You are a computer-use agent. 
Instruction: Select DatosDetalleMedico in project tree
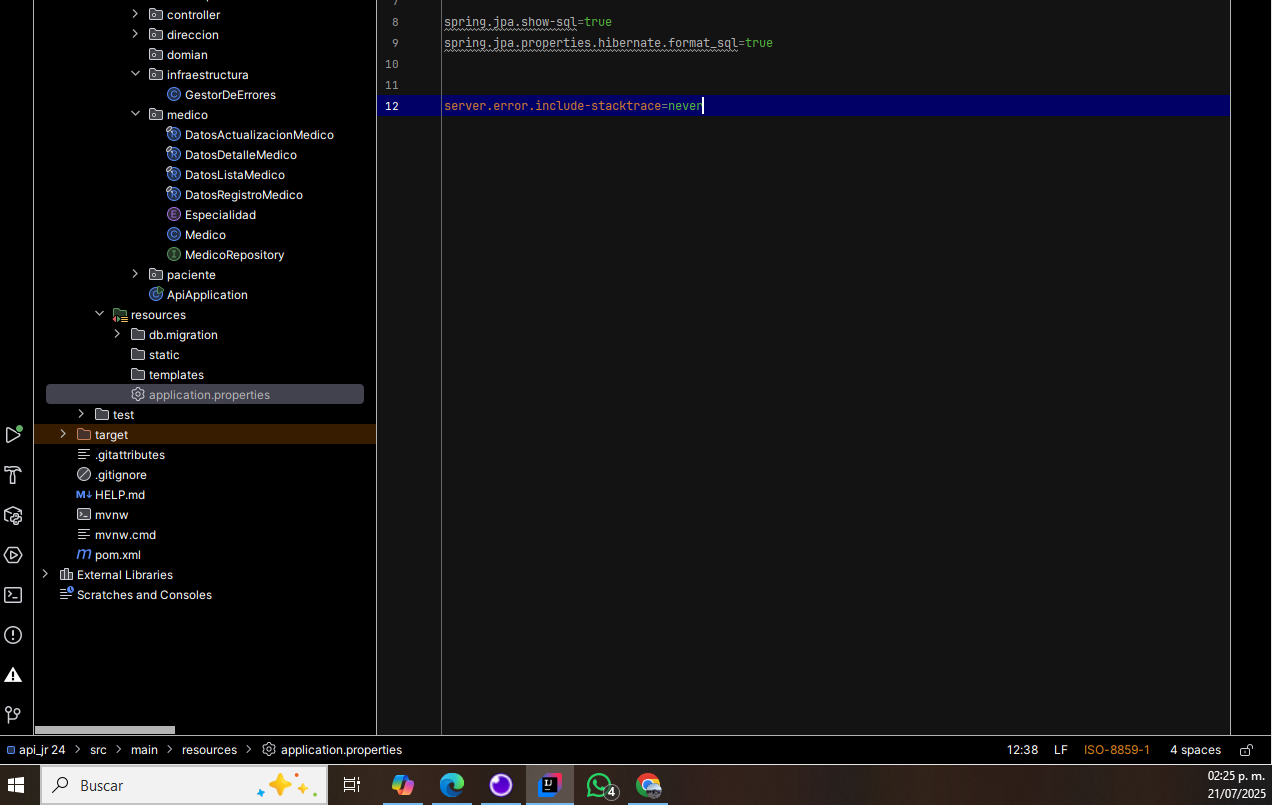click(241, 155)
